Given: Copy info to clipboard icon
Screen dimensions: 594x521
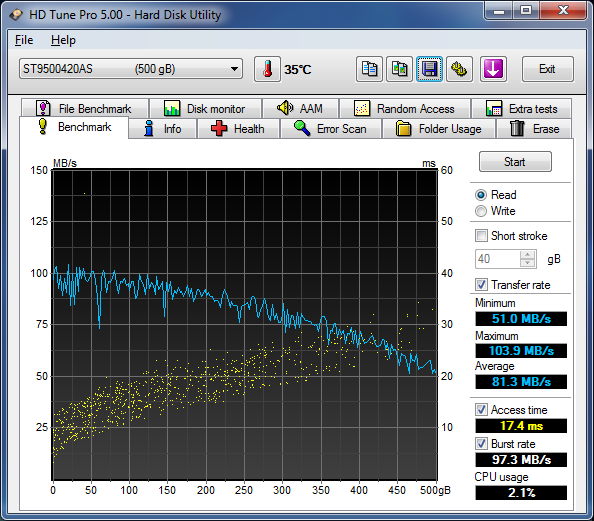Looking at the screenshot, I should (369, 69).
